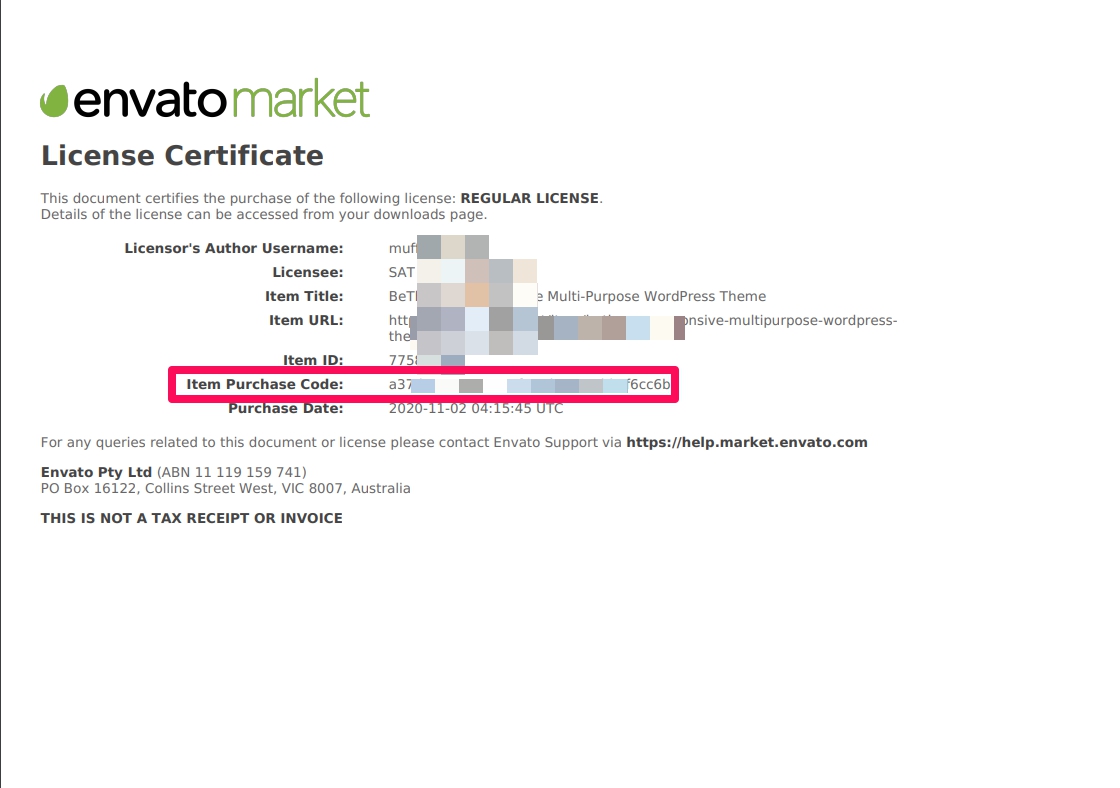Click the purchase date value 2020-11-02 04:15:45 UTC
This screenshot has height=788, width=1120.
[476, 408]
